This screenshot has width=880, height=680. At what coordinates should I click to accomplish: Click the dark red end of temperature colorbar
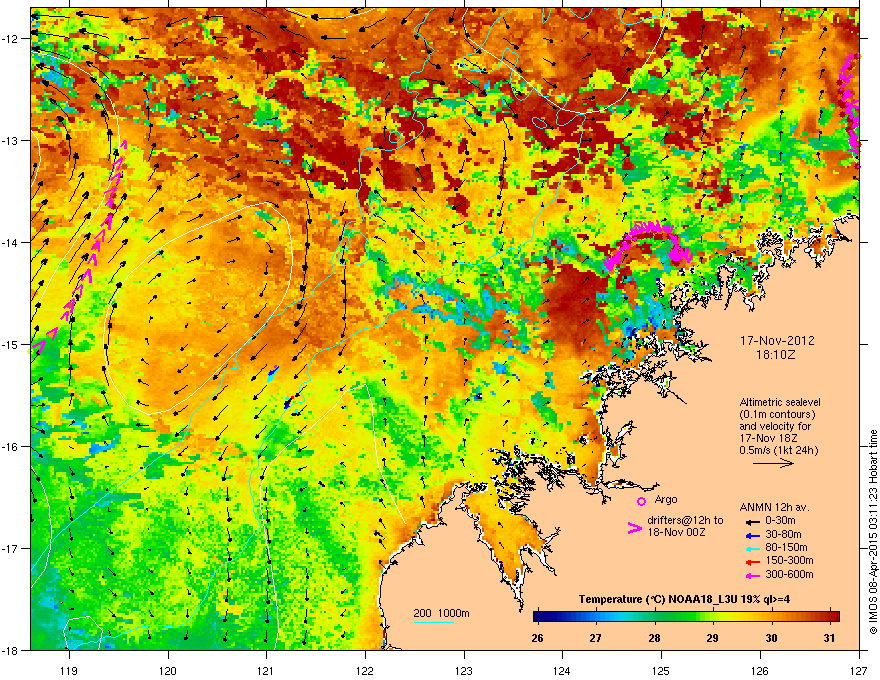pyautogui.click(x=833, y=617)
